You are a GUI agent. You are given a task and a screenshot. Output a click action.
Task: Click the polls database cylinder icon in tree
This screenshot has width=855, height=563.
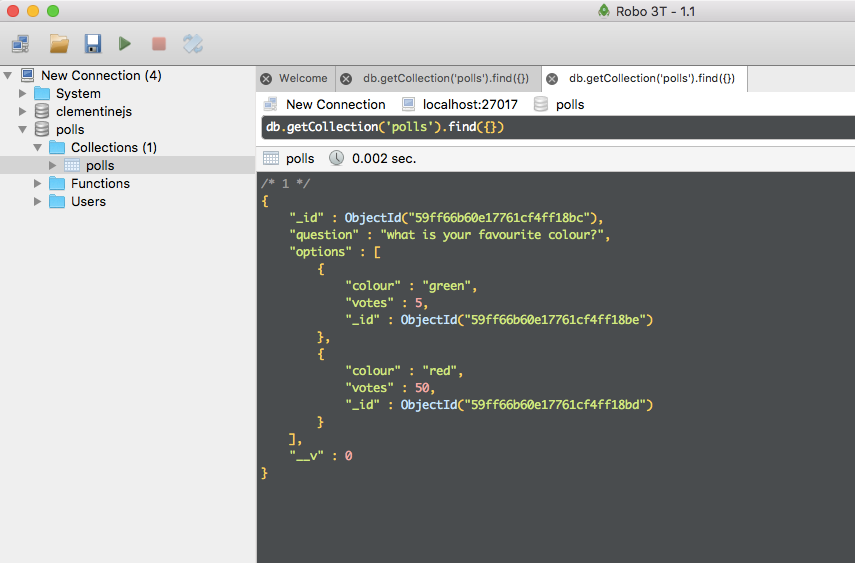(x=41, y=129)
